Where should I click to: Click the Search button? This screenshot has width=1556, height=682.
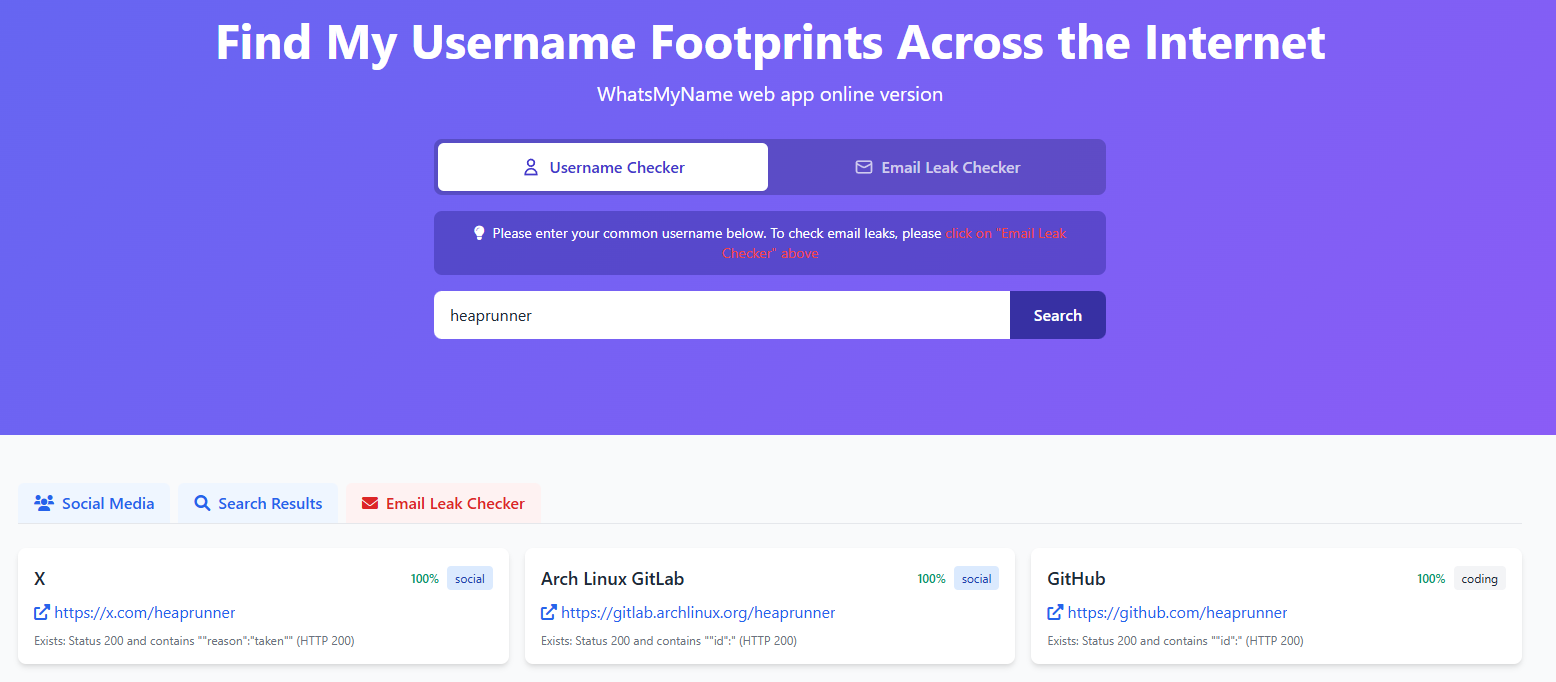[1057, 315]
